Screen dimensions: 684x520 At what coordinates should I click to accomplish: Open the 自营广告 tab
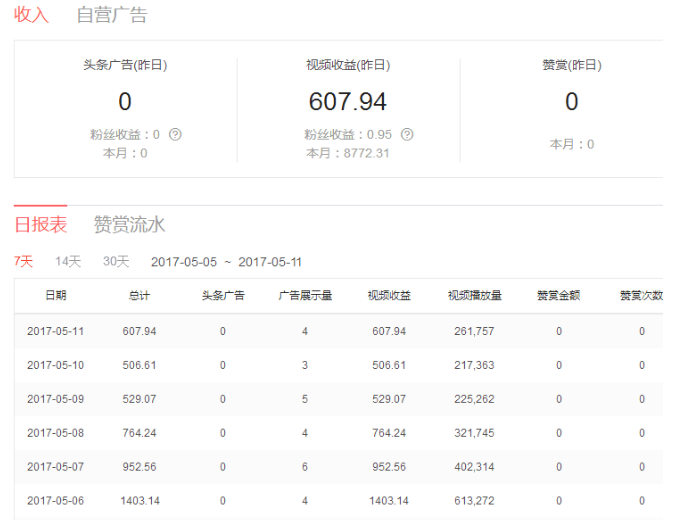111,15
